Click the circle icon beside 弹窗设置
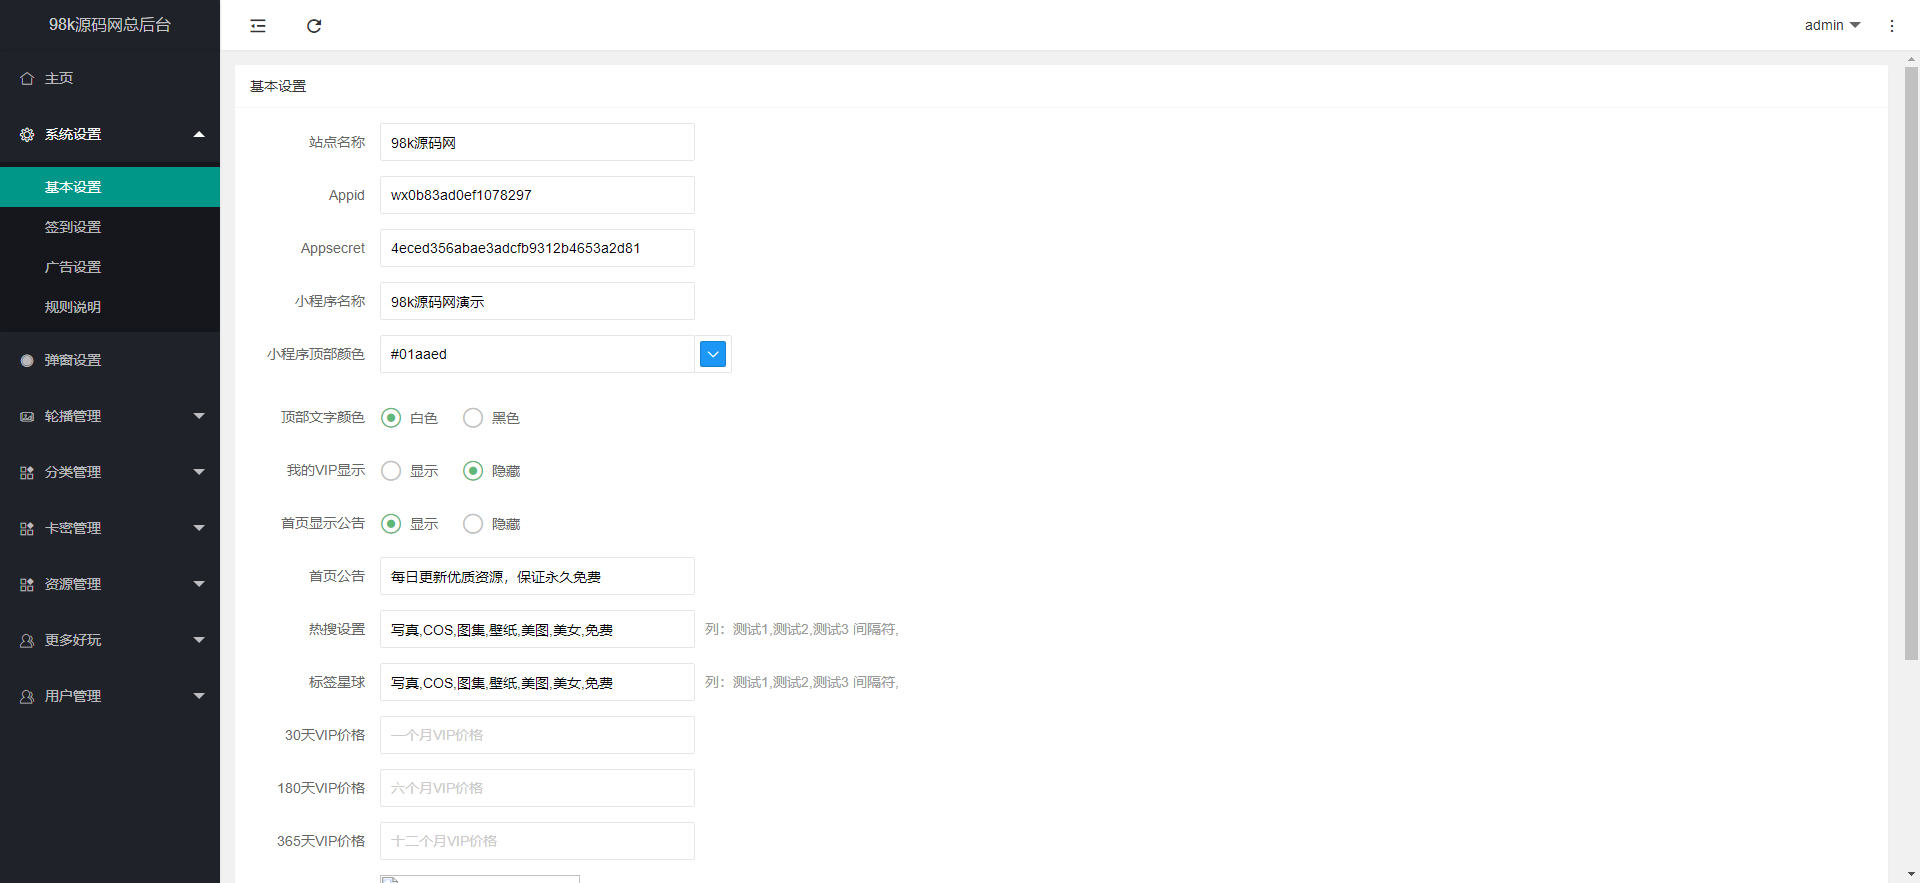This screenshot has height=883, width=1920. pos(27,360)
